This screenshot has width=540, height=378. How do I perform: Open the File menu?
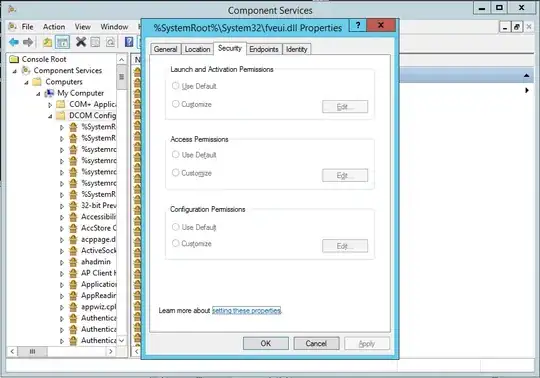[27, 27]
